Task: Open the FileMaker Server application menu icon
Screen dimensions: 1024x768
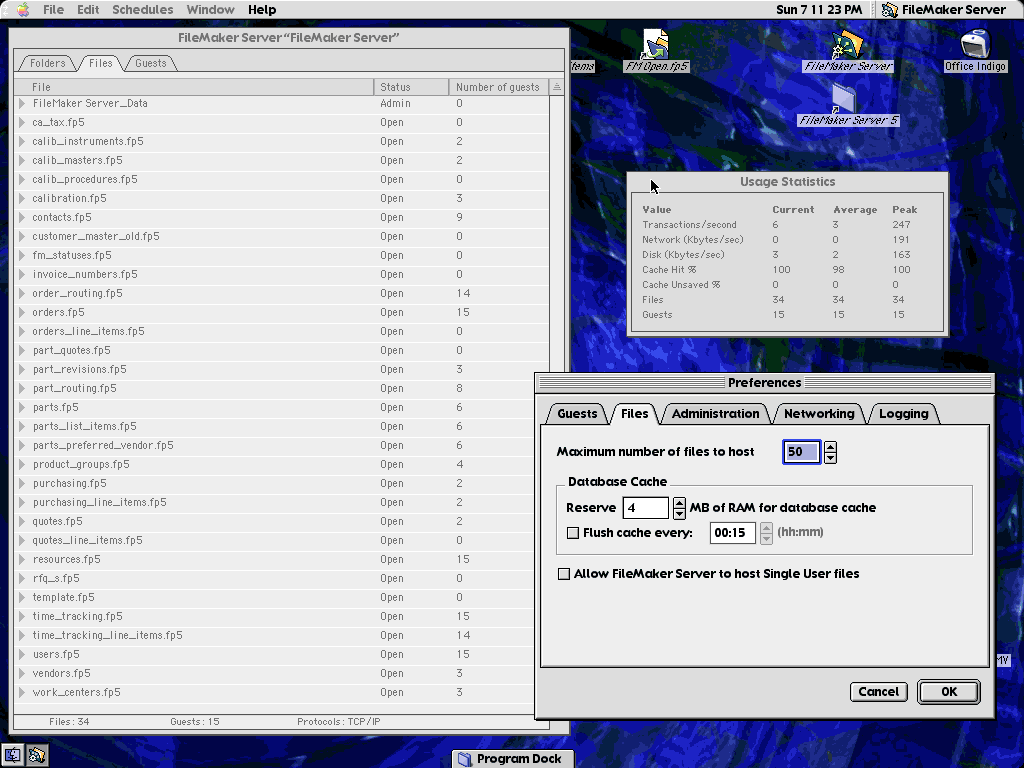Action: tap(889, 10)
